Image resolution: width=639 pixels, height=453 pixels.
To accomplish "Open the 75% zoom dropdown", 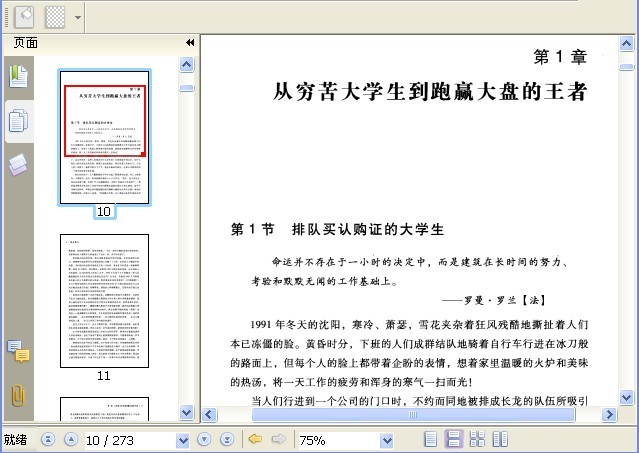I will click(x=387, y=440).
